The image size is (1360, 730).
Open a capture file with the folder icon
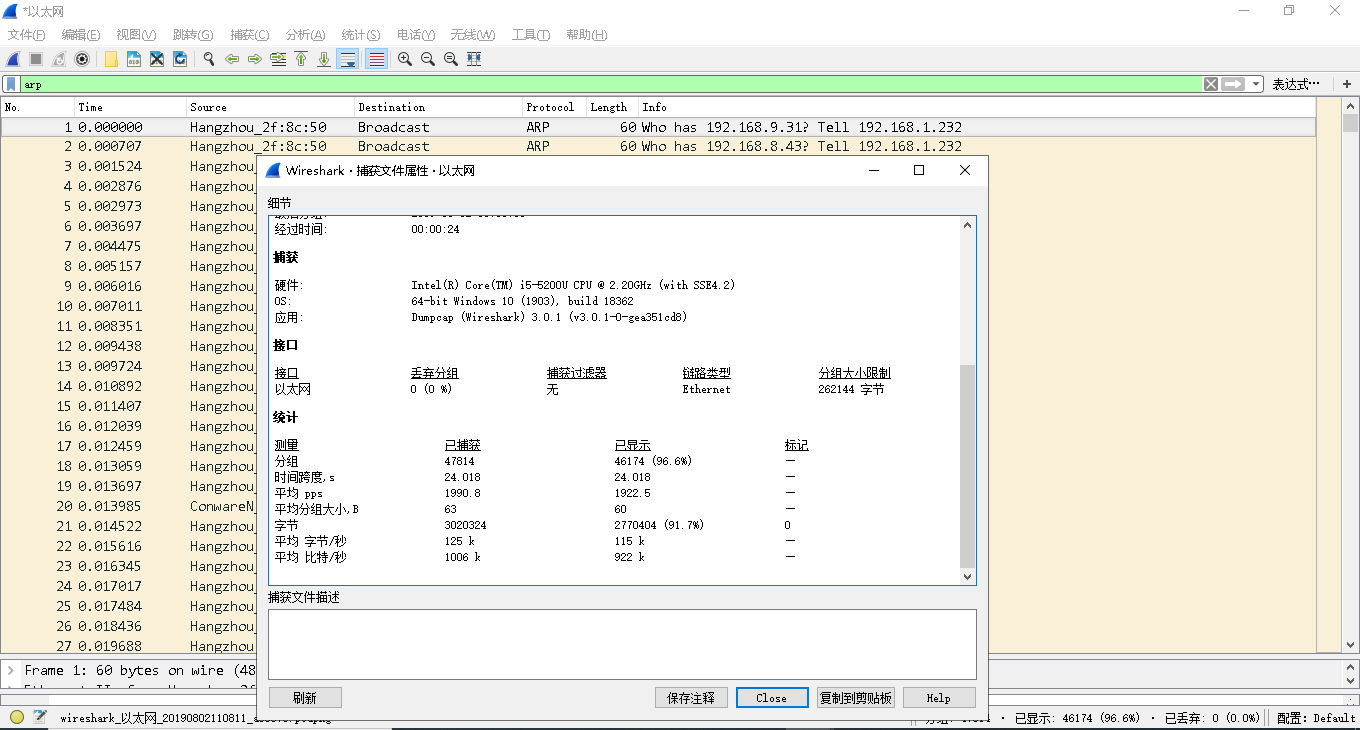pyautogui.click(x=111, y=59)
